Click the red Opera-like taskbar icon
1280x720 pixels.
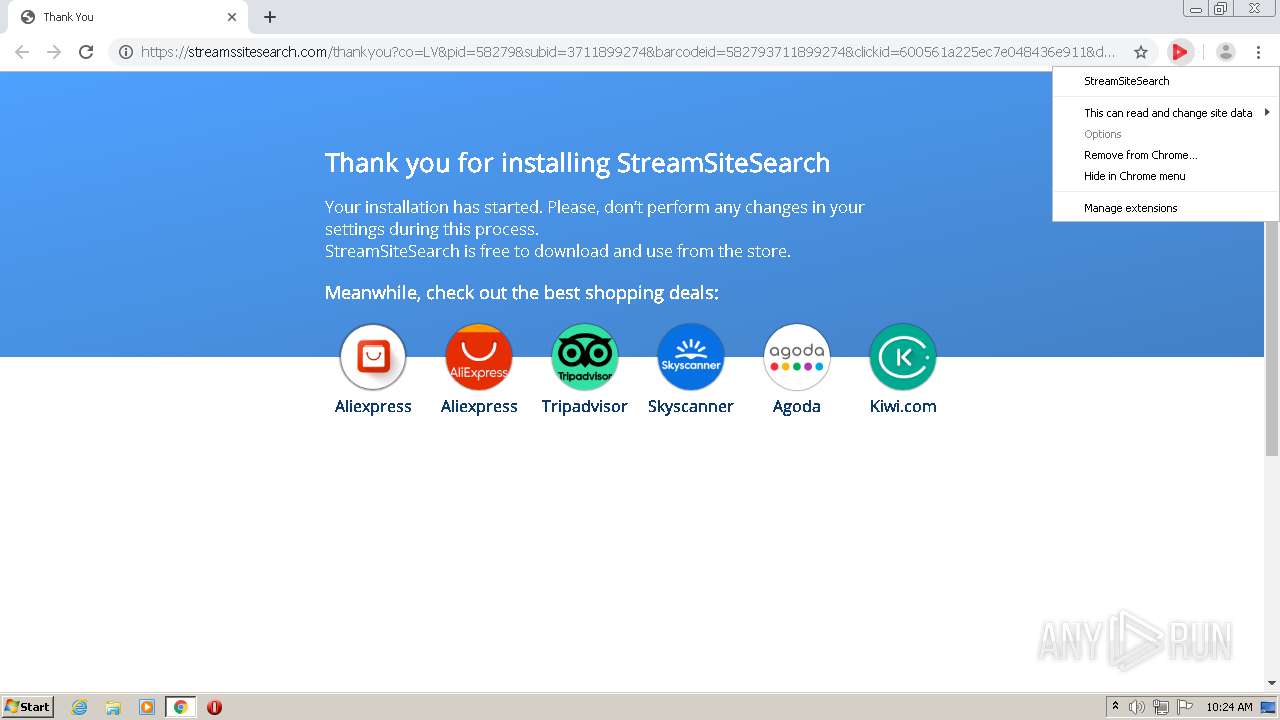tap(214, 707)
